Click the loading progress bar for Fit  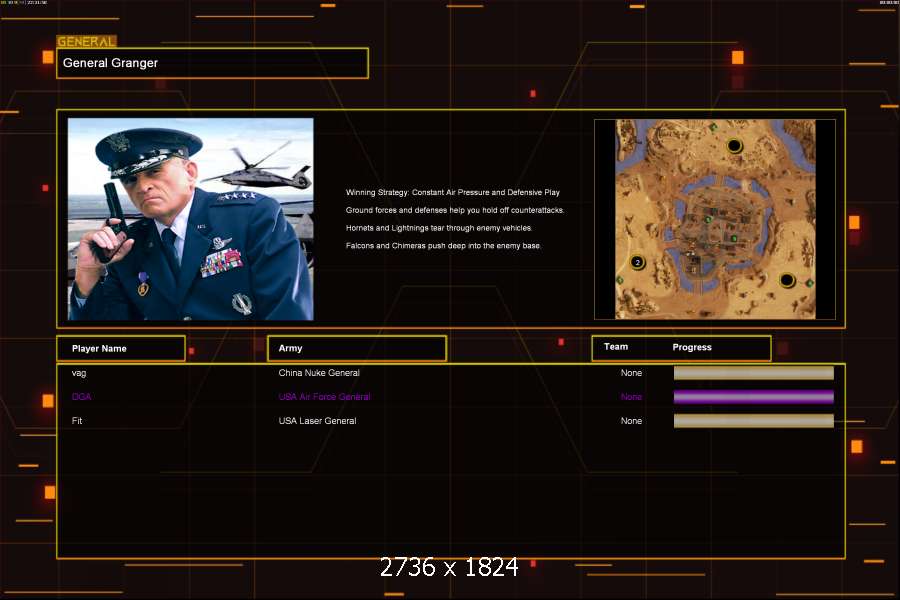pos(754,421)
